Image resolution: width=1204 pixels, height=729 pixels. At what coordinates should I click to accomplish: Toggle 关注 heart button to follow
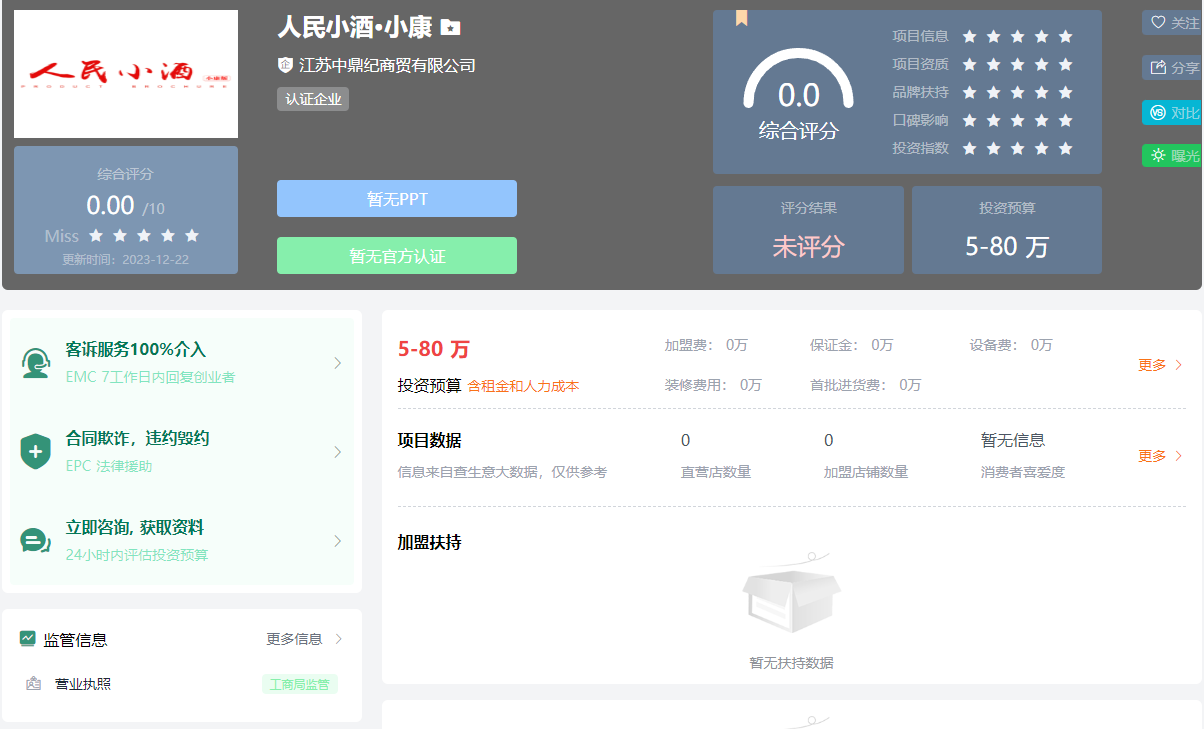pos(1172,22)
